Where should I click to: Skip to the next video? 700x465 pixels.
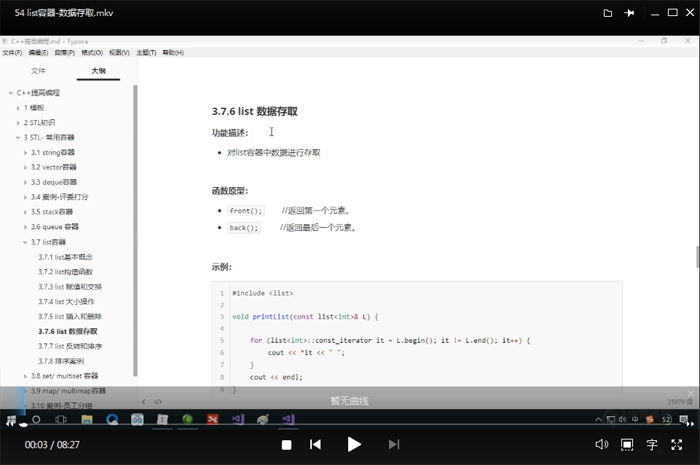pyautogui.click(x=394, y=444)
